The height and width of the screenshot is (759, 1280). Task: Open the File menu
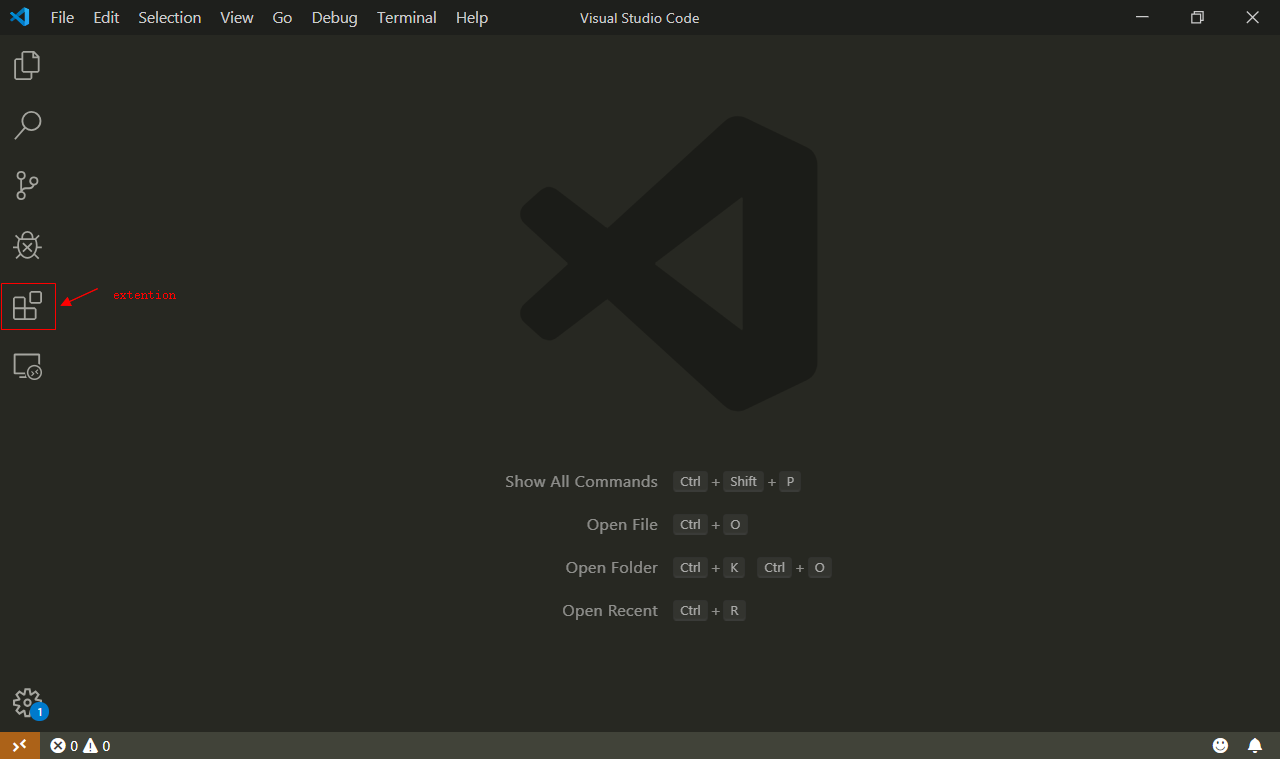62,17
